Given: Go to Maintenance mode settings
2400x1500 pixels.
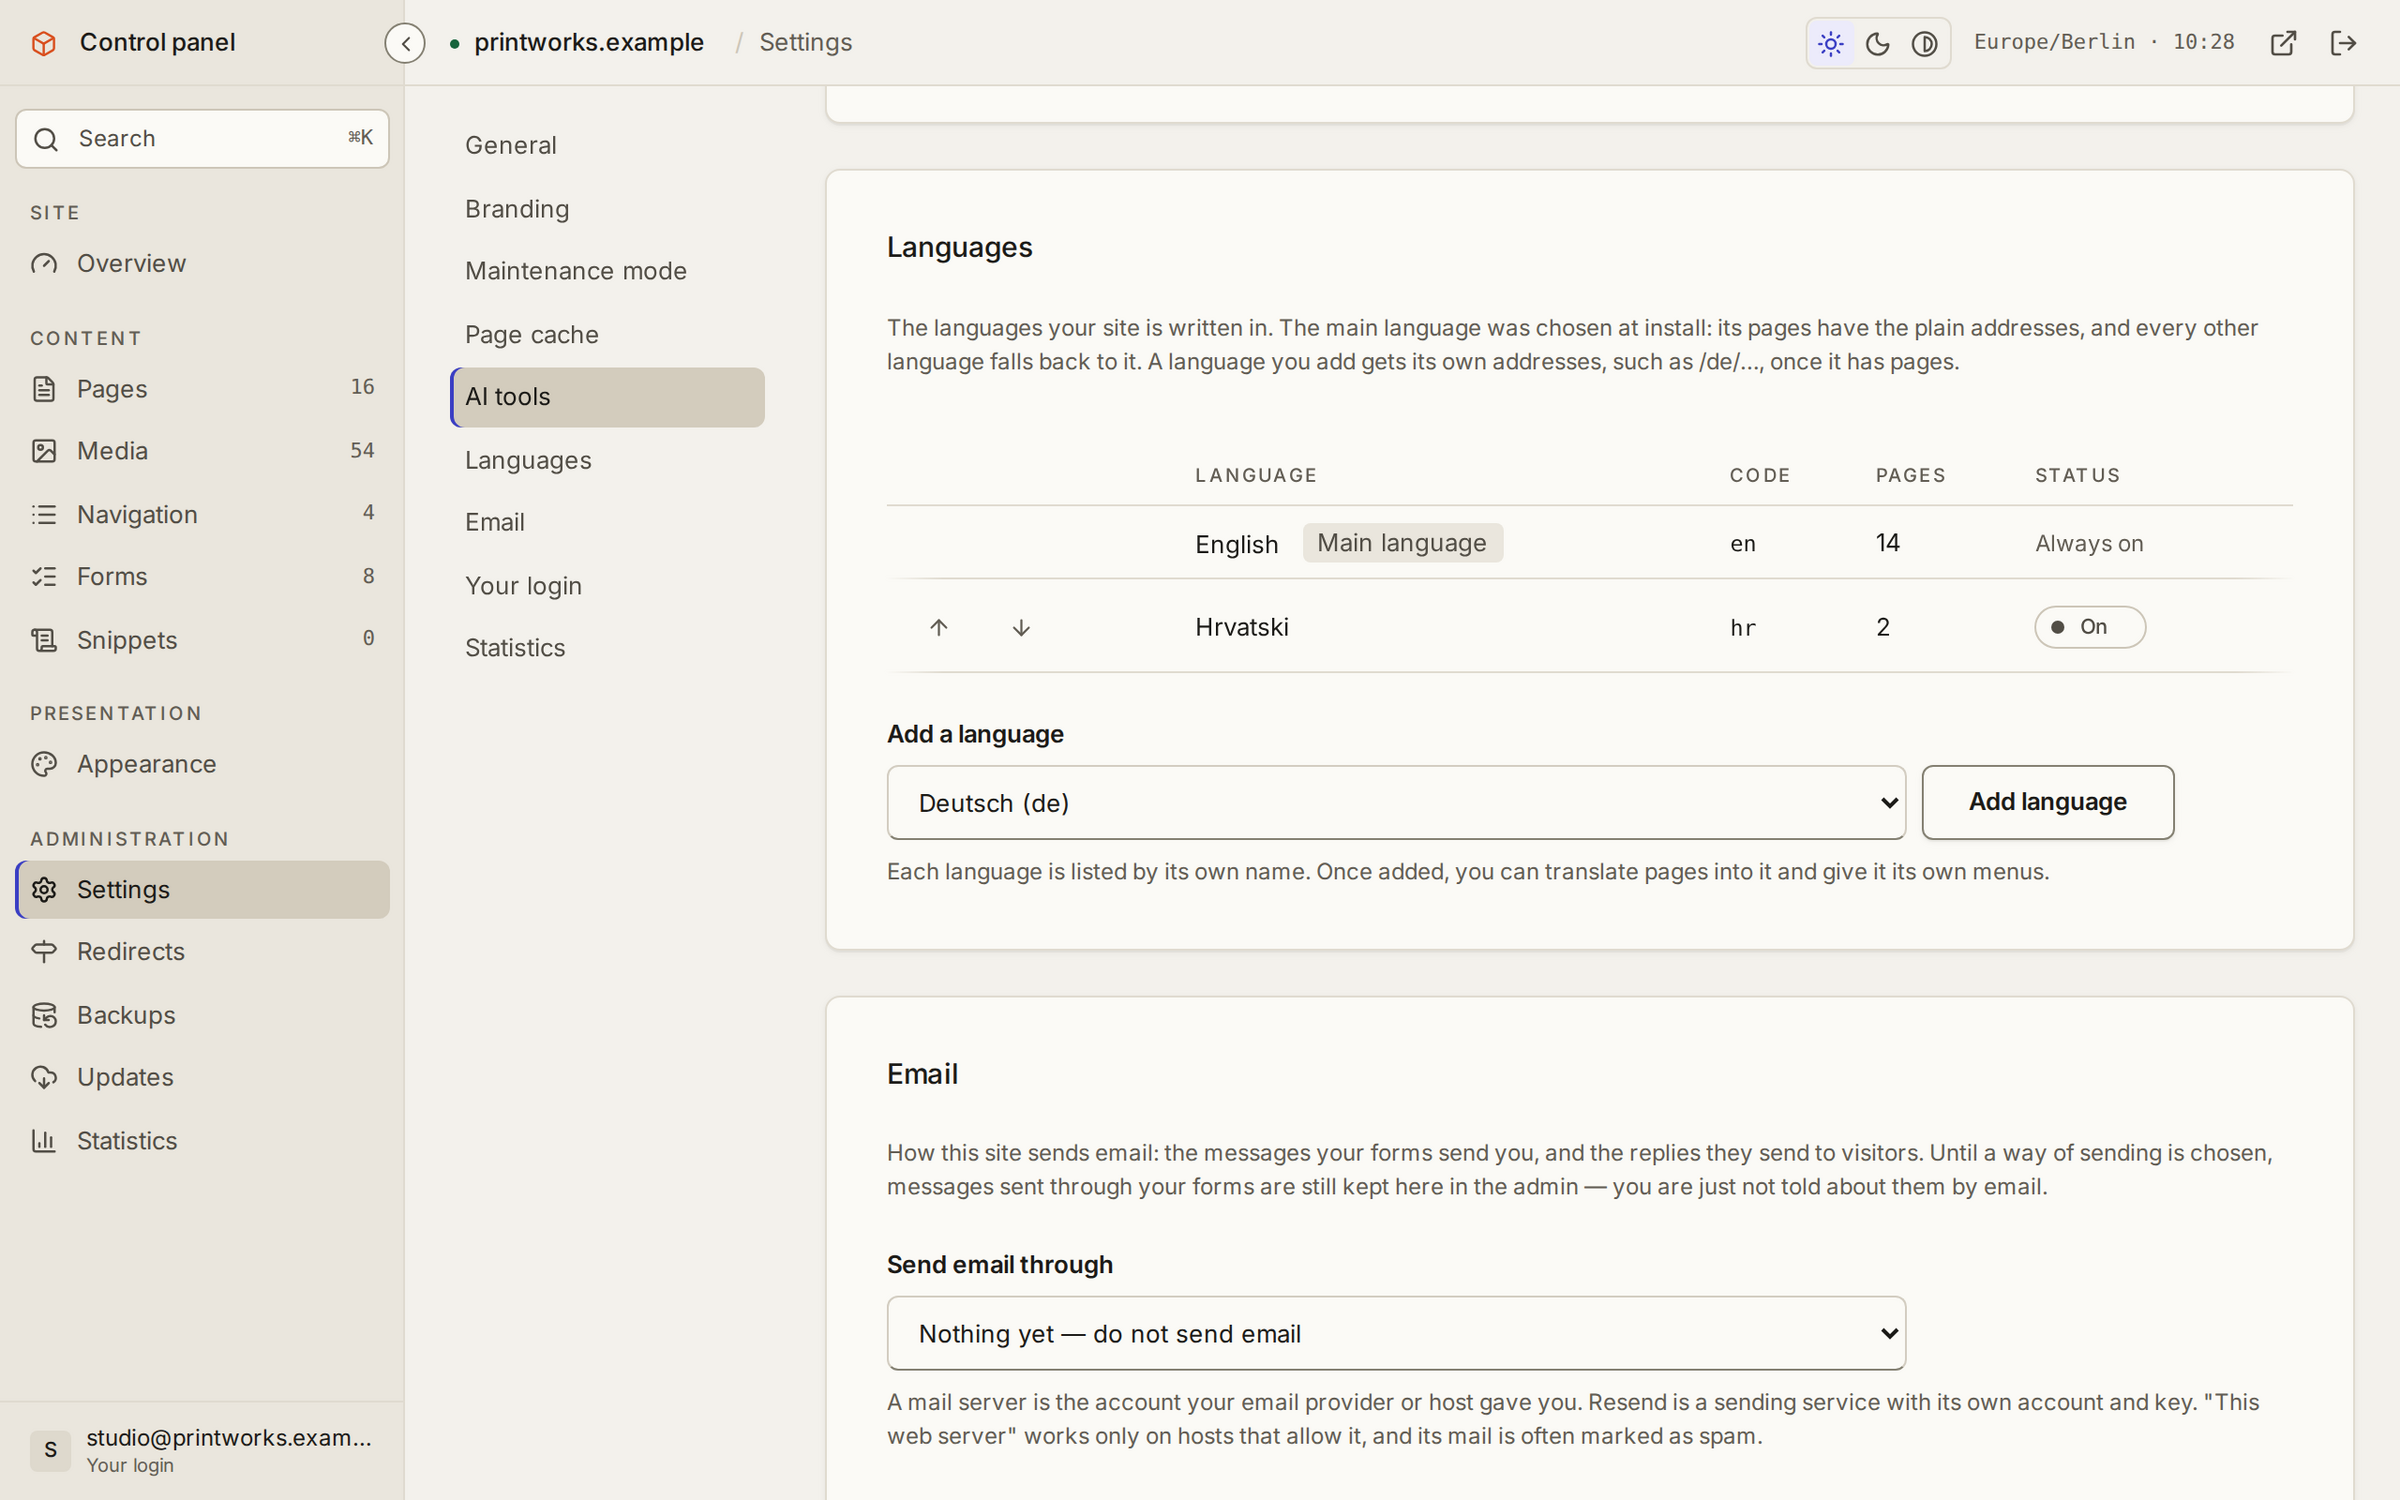Looking at the screenshot, I should click(x=608, y=271).
